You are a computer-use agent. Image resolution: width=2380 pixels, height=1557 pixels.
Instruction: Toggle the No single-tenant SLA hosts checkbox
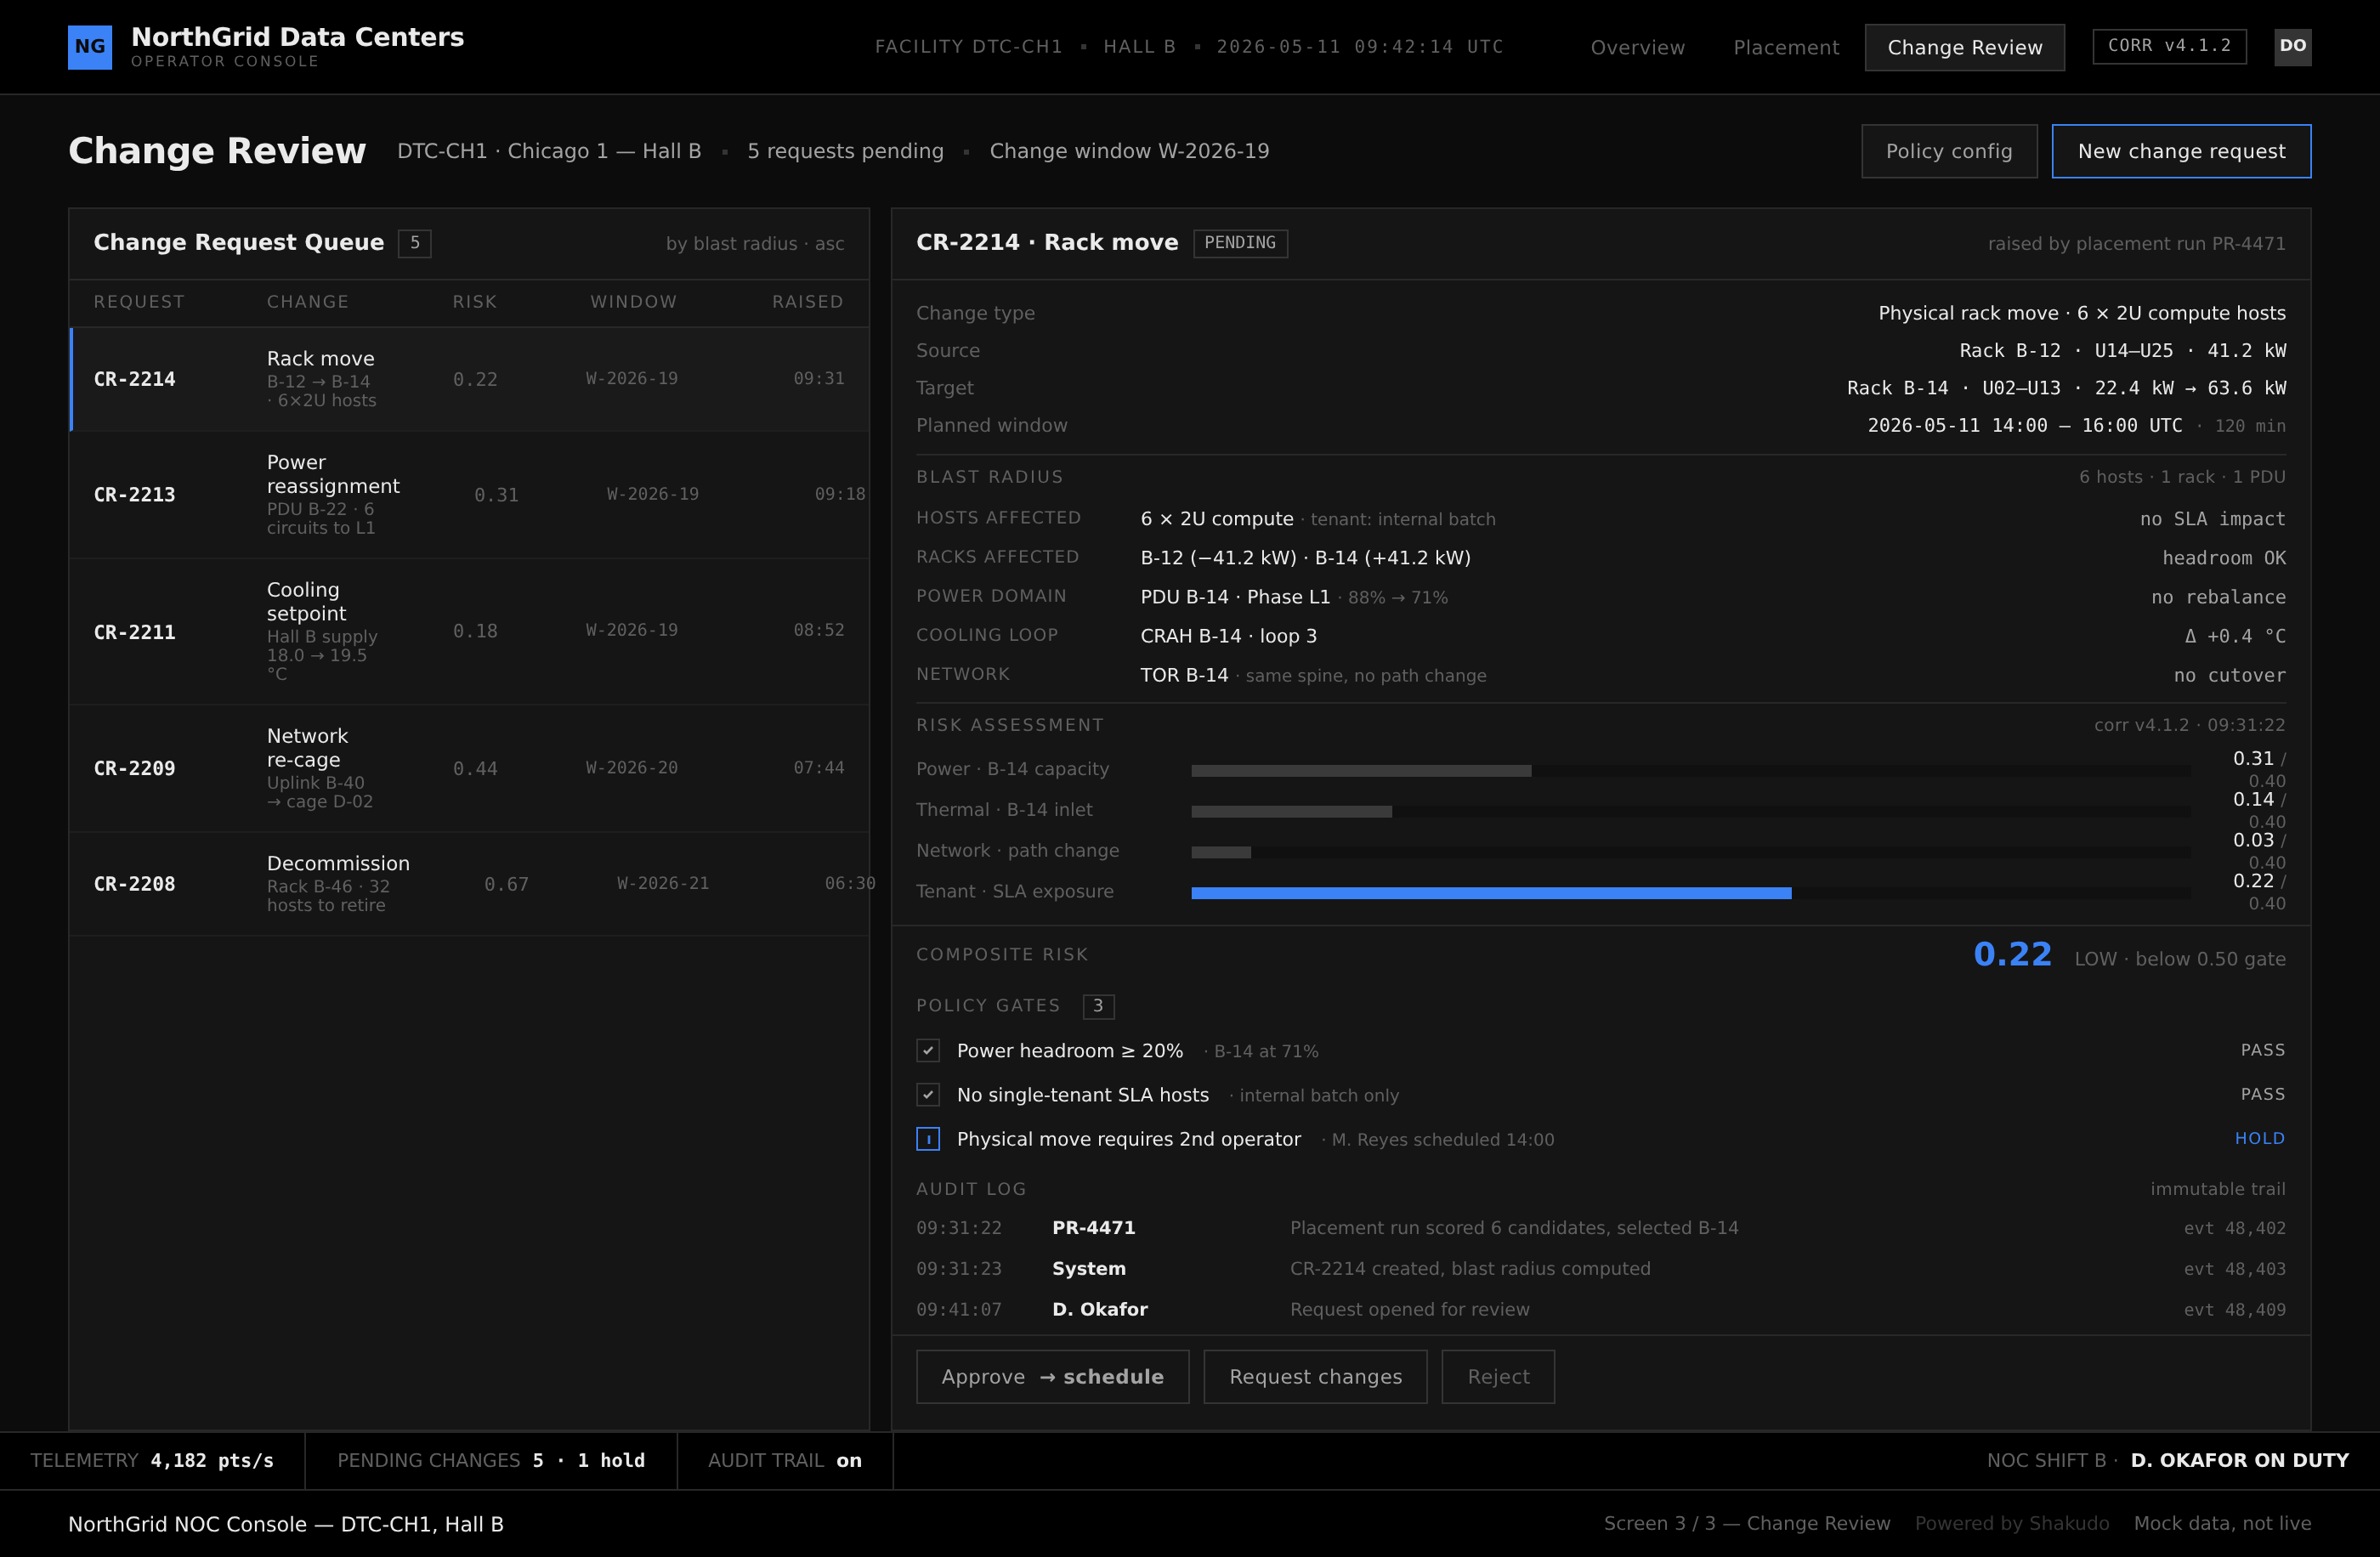tap(928, 1094)
